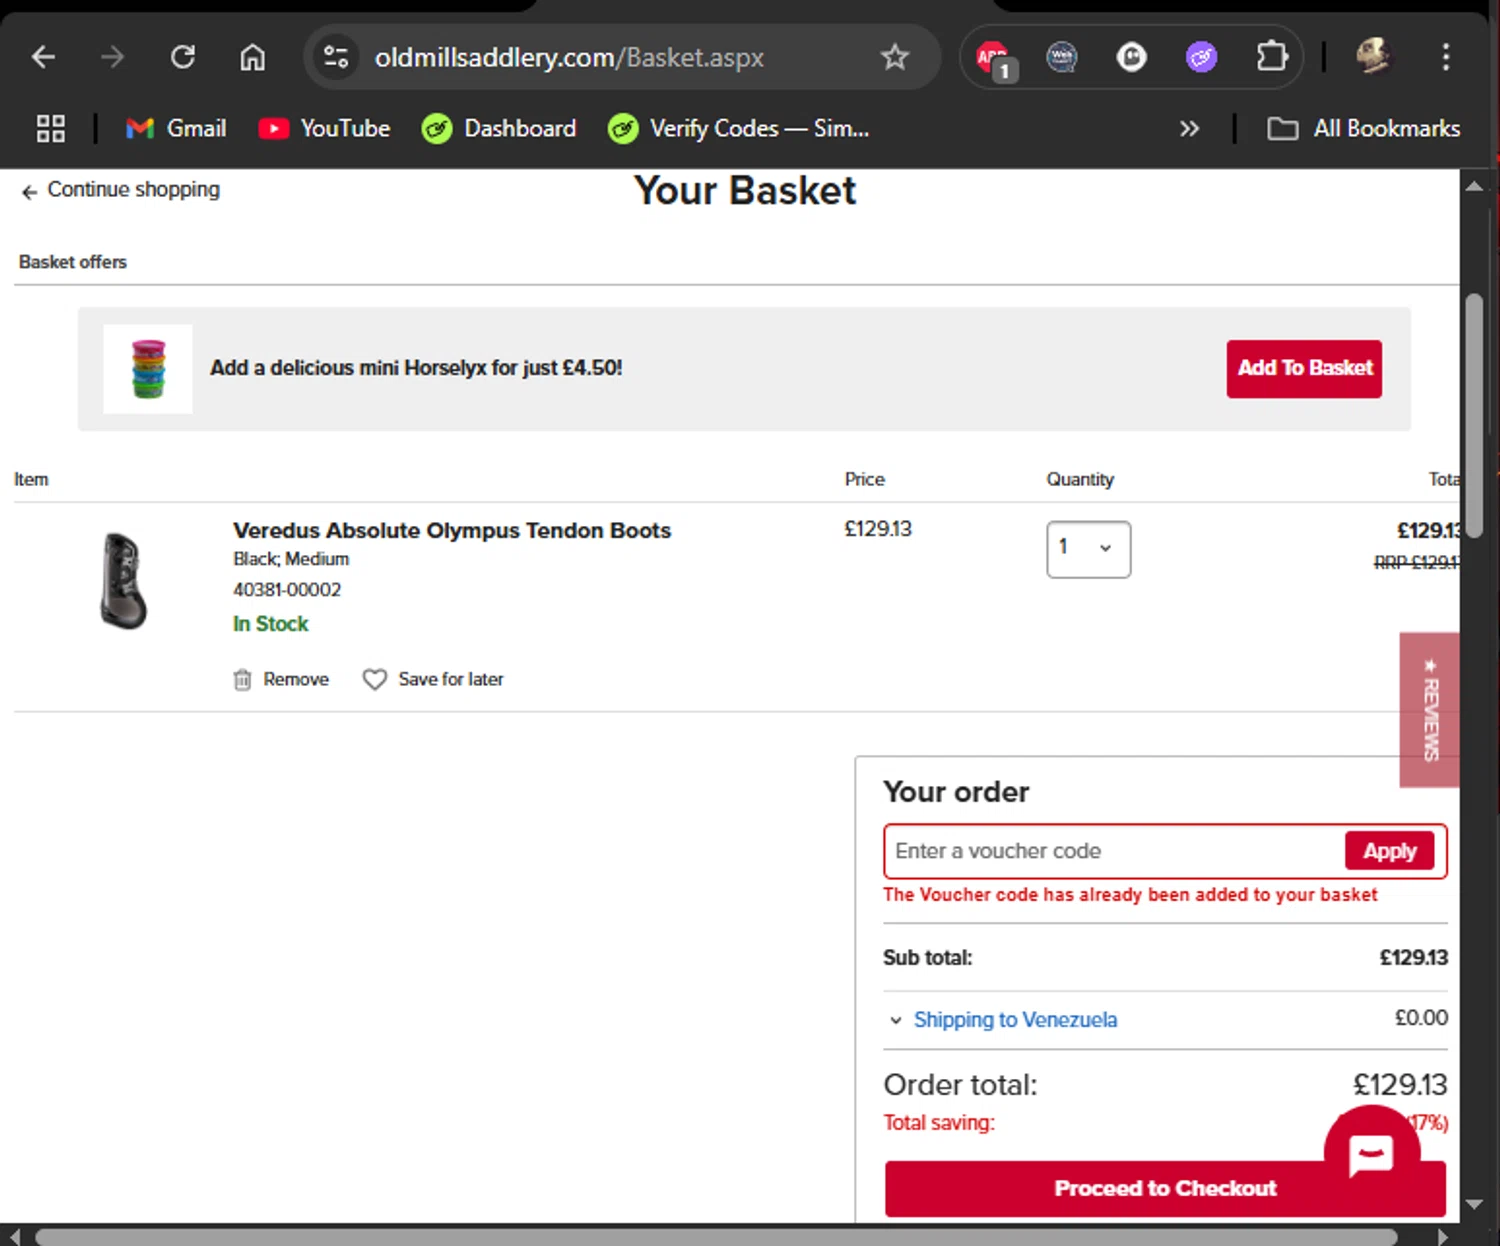Click the Remove text link
Image resolution: width=1500 pixels, height=1246 pixels.
pyautogui.click(x=296, y=679)
